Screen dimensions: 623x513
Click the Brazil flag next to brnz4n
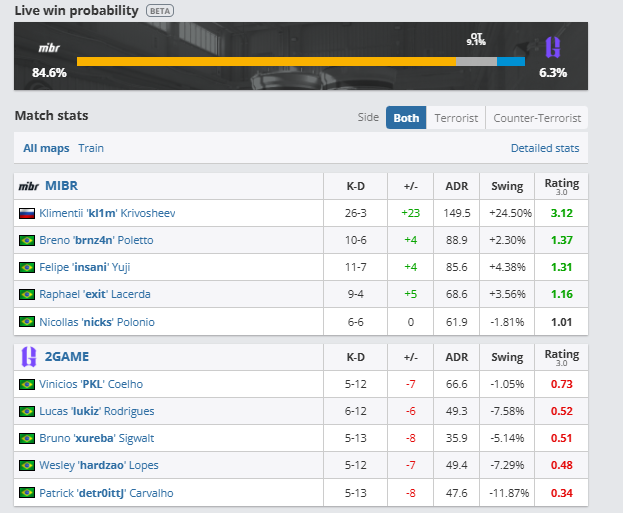pos(27,240)
